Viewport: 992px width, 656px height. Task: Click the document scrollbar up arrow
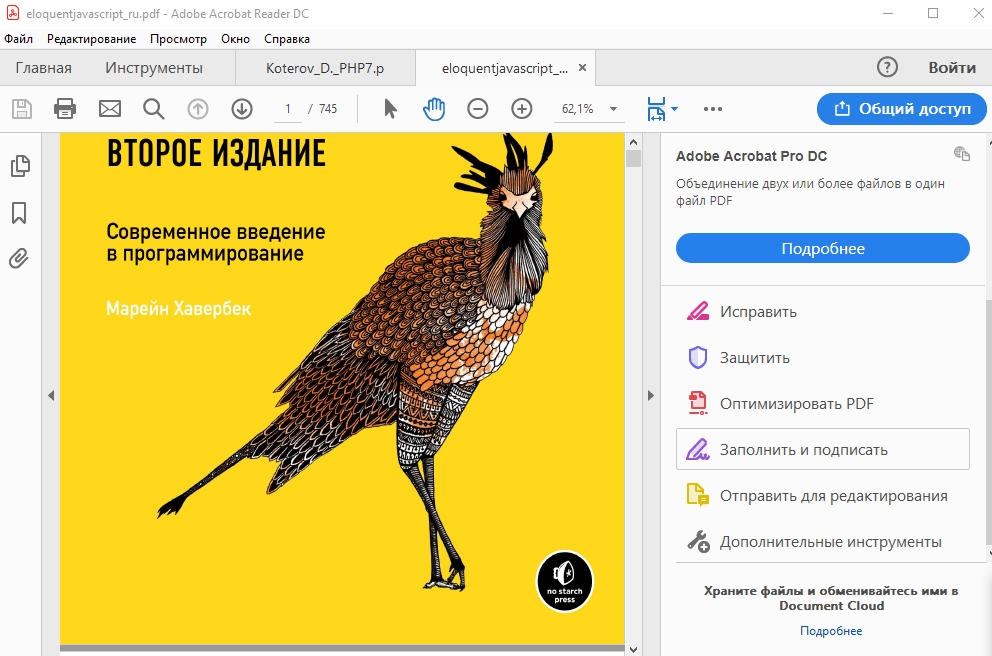coord(633,141)
